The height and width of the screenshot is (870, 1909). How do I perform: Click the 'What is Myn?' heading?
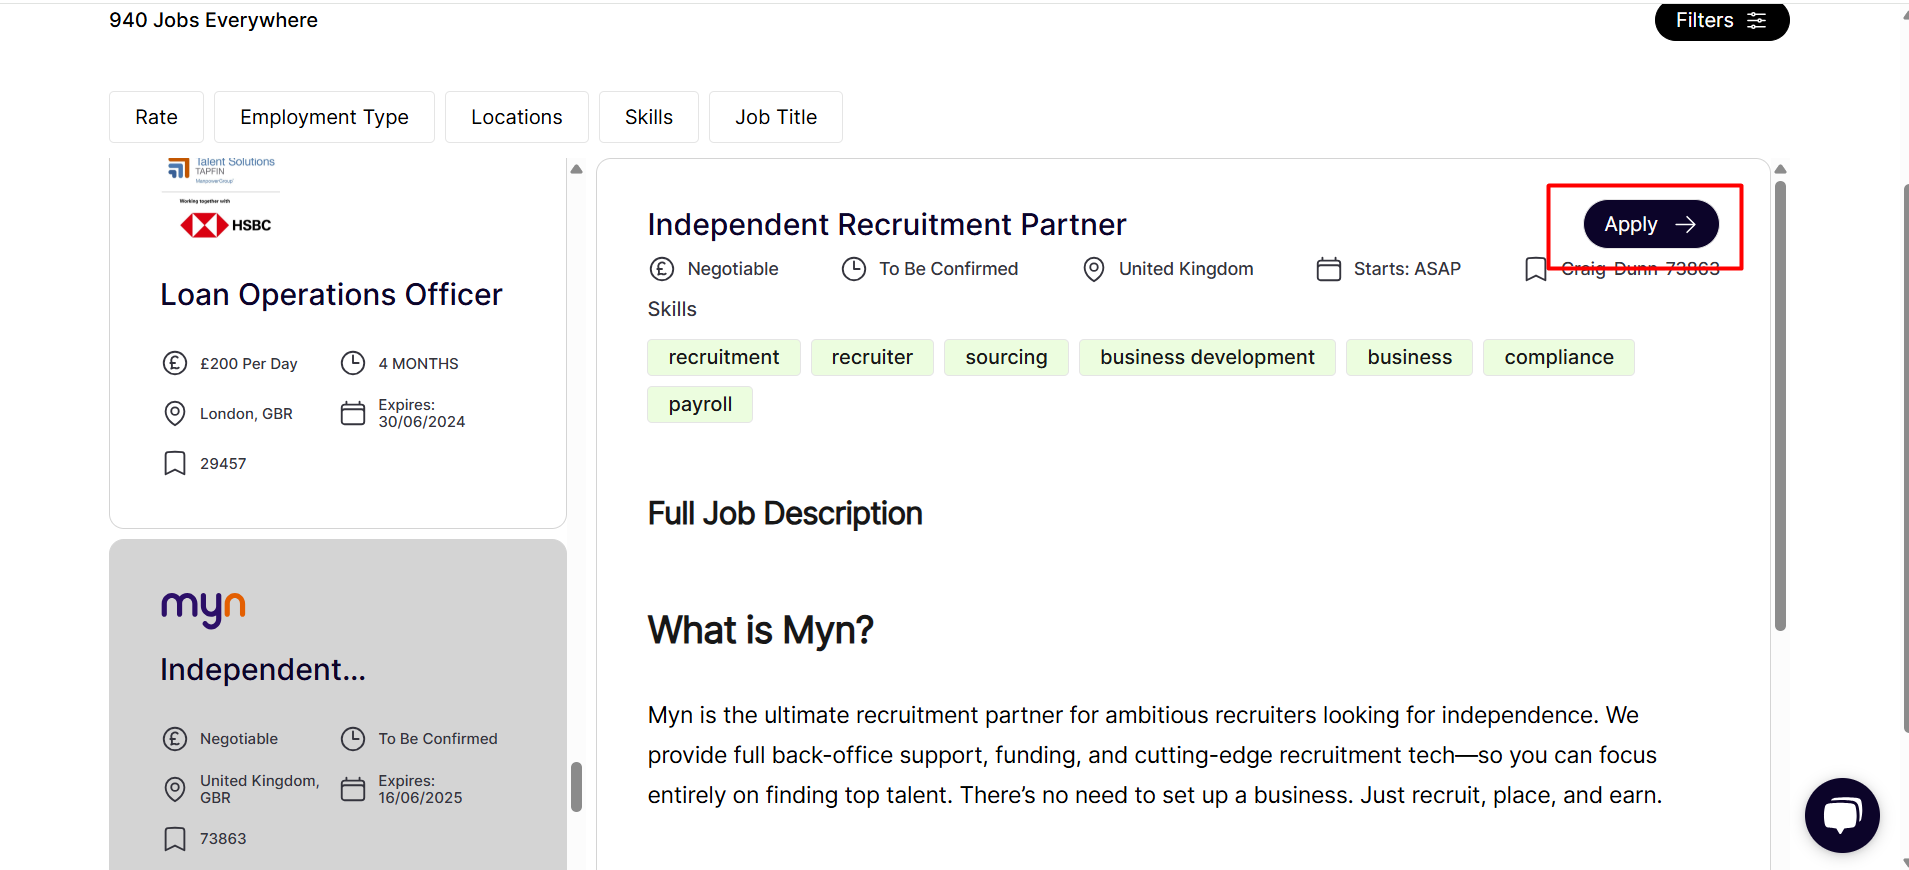[x=760, y=630]
